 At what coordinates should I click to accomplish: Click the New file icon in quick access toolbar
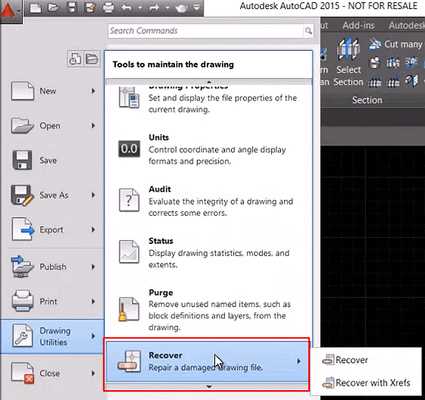click(x=35, y=7)
